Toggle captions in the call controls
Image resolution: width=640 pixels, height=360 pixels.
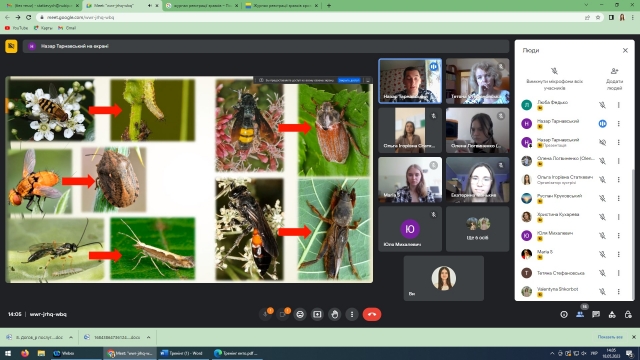pyautogui.click(x=300, y=314)
